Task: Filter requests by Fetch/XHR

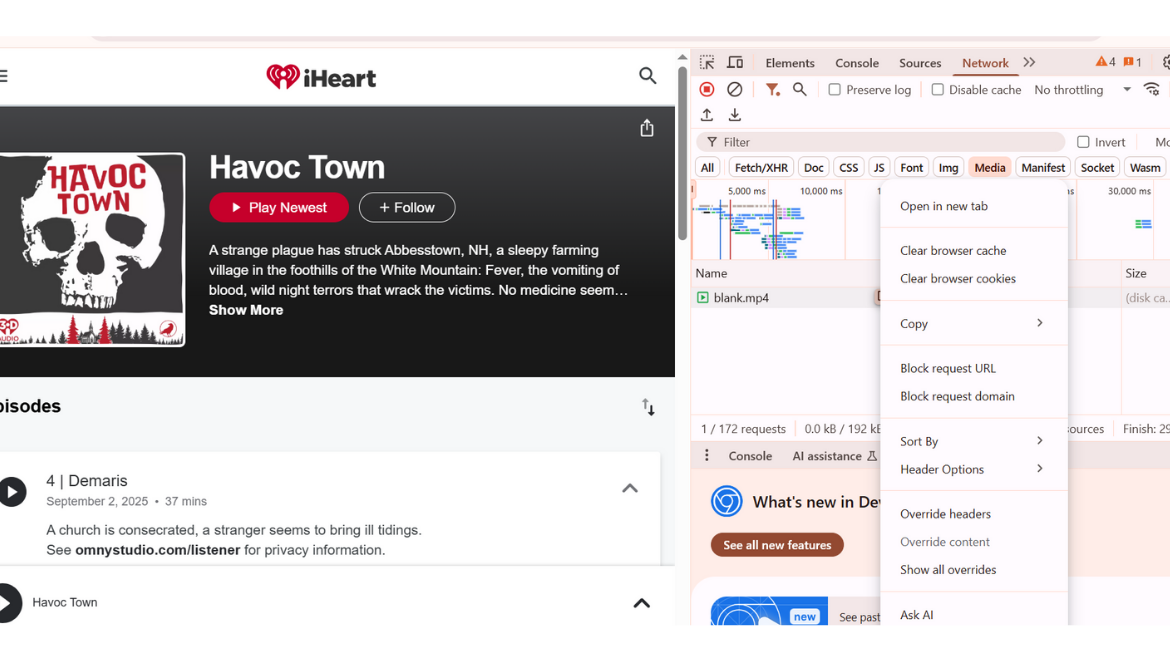Action: point(761,168)
